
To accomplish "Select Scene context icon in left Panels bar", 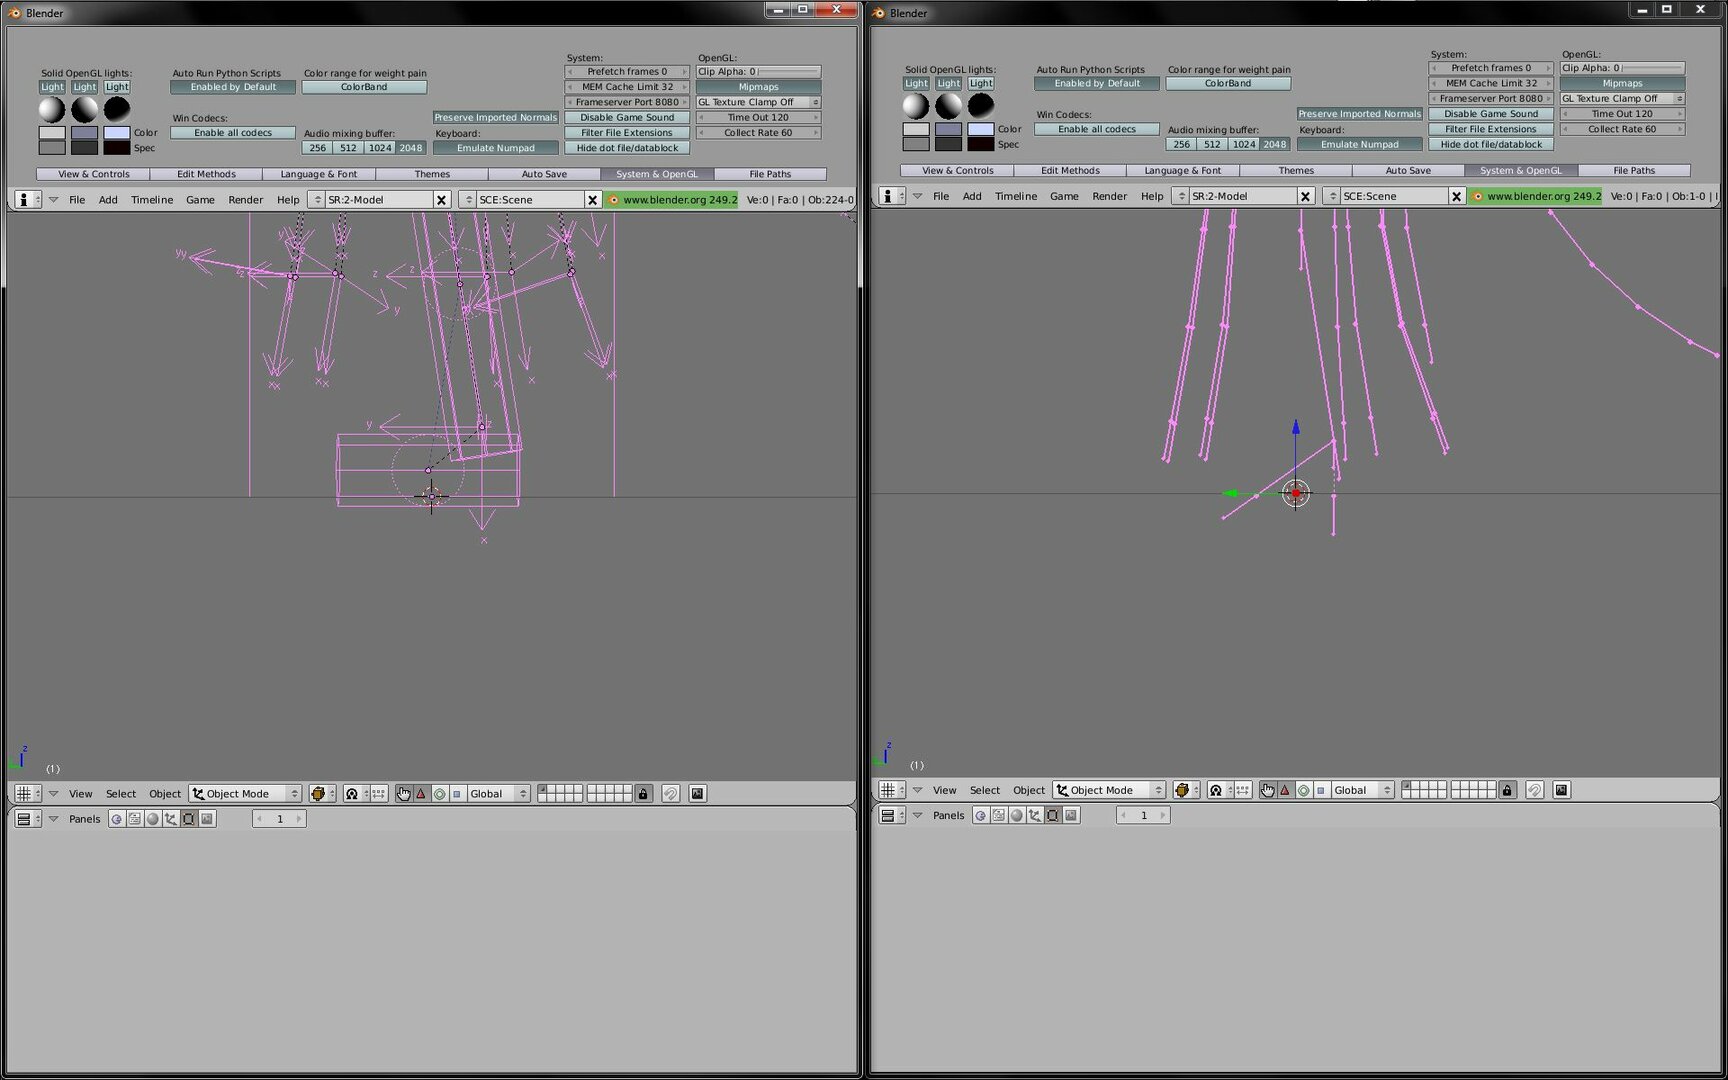I will point(207,818).
